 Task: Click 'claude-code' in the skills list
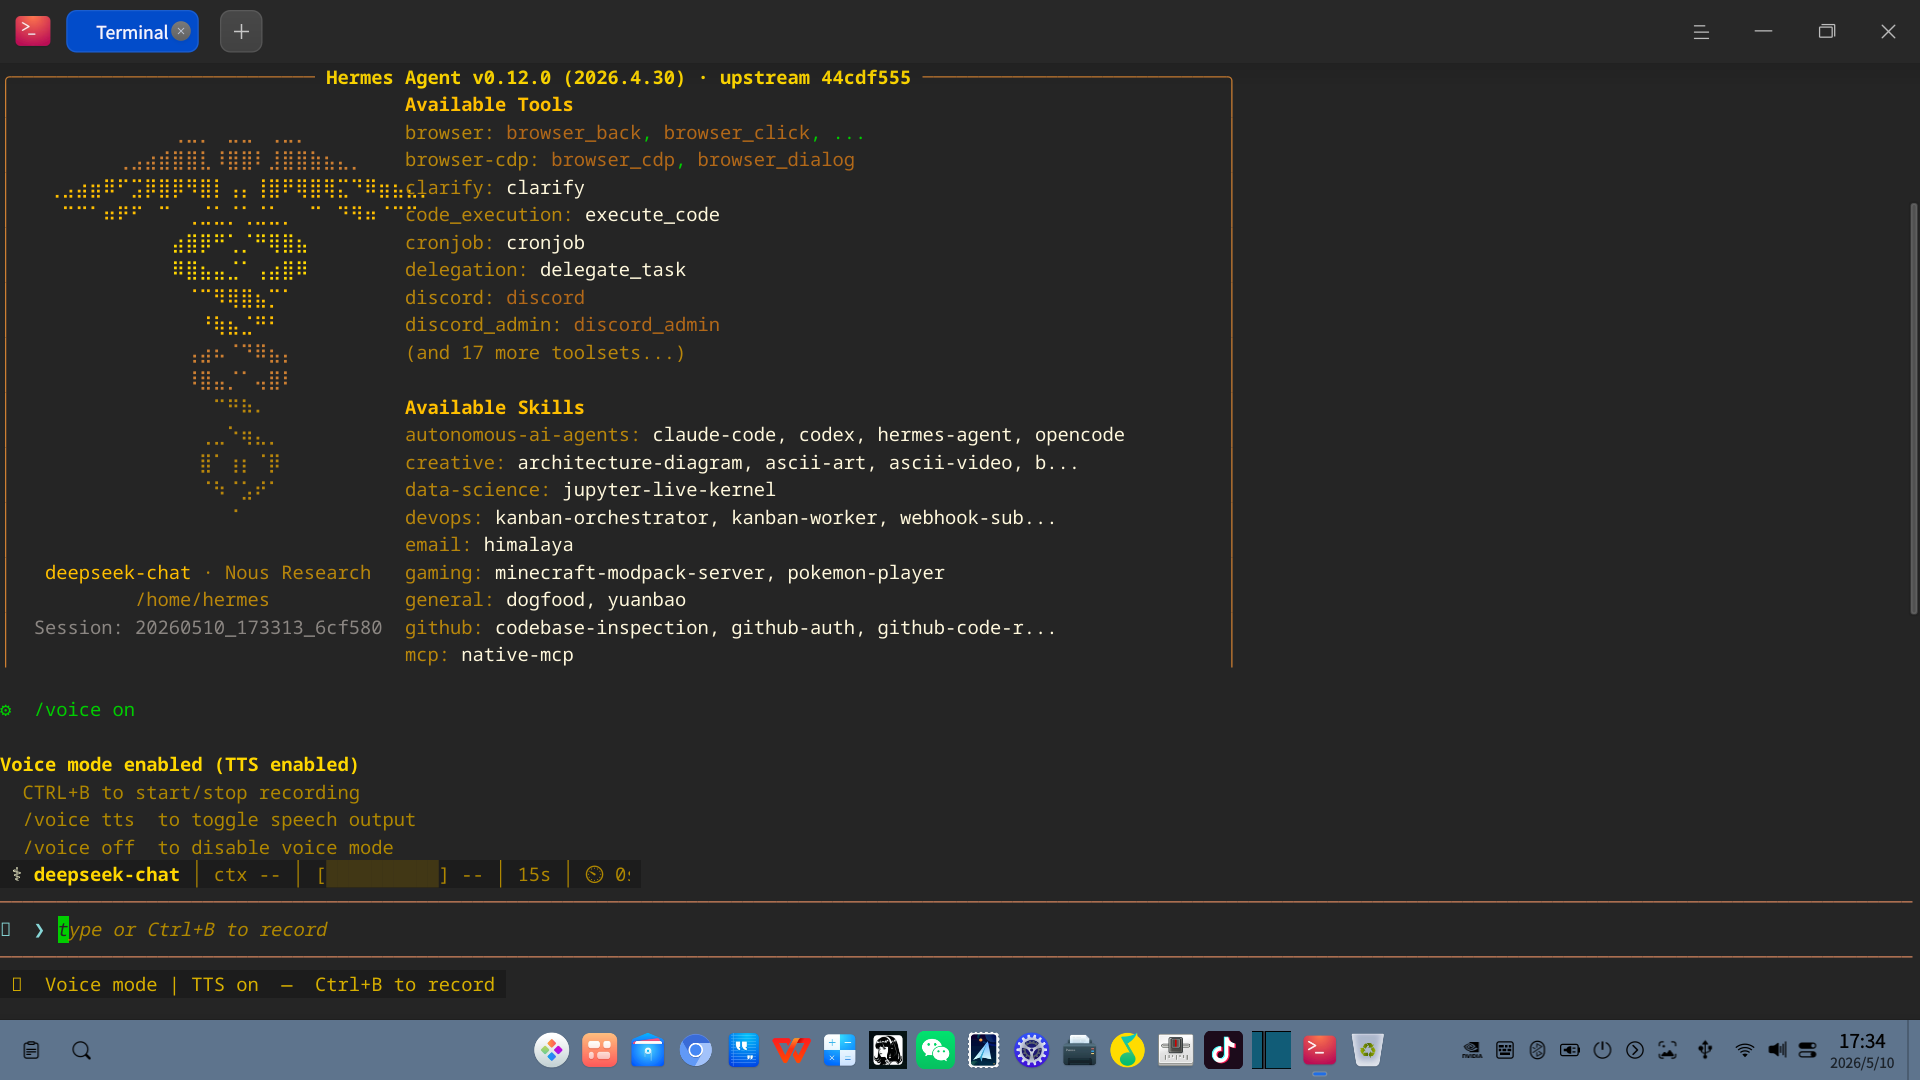coord(714,435)
